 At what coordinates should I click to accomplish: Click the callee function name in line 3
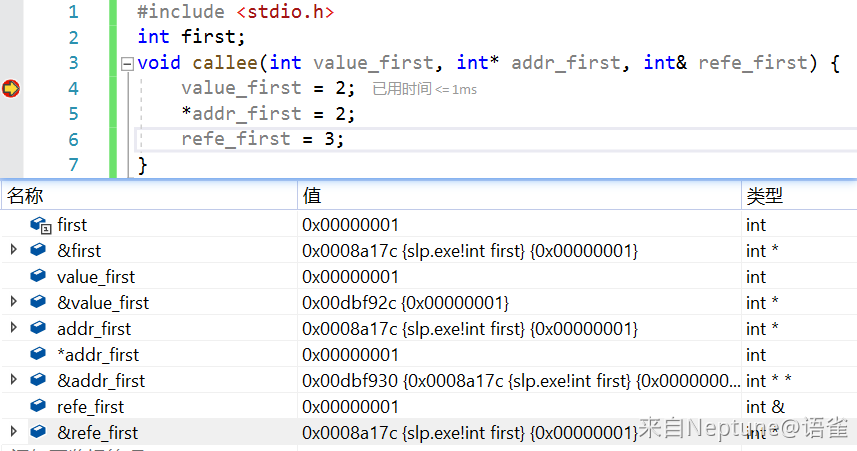pos(225,62)
